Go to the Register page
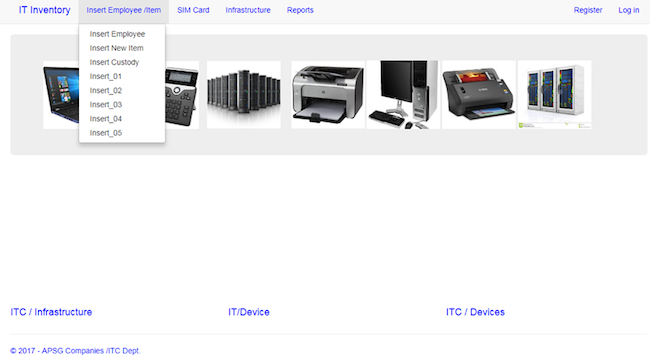This screenshot has width=650, height=360. [x=588, y=10]
